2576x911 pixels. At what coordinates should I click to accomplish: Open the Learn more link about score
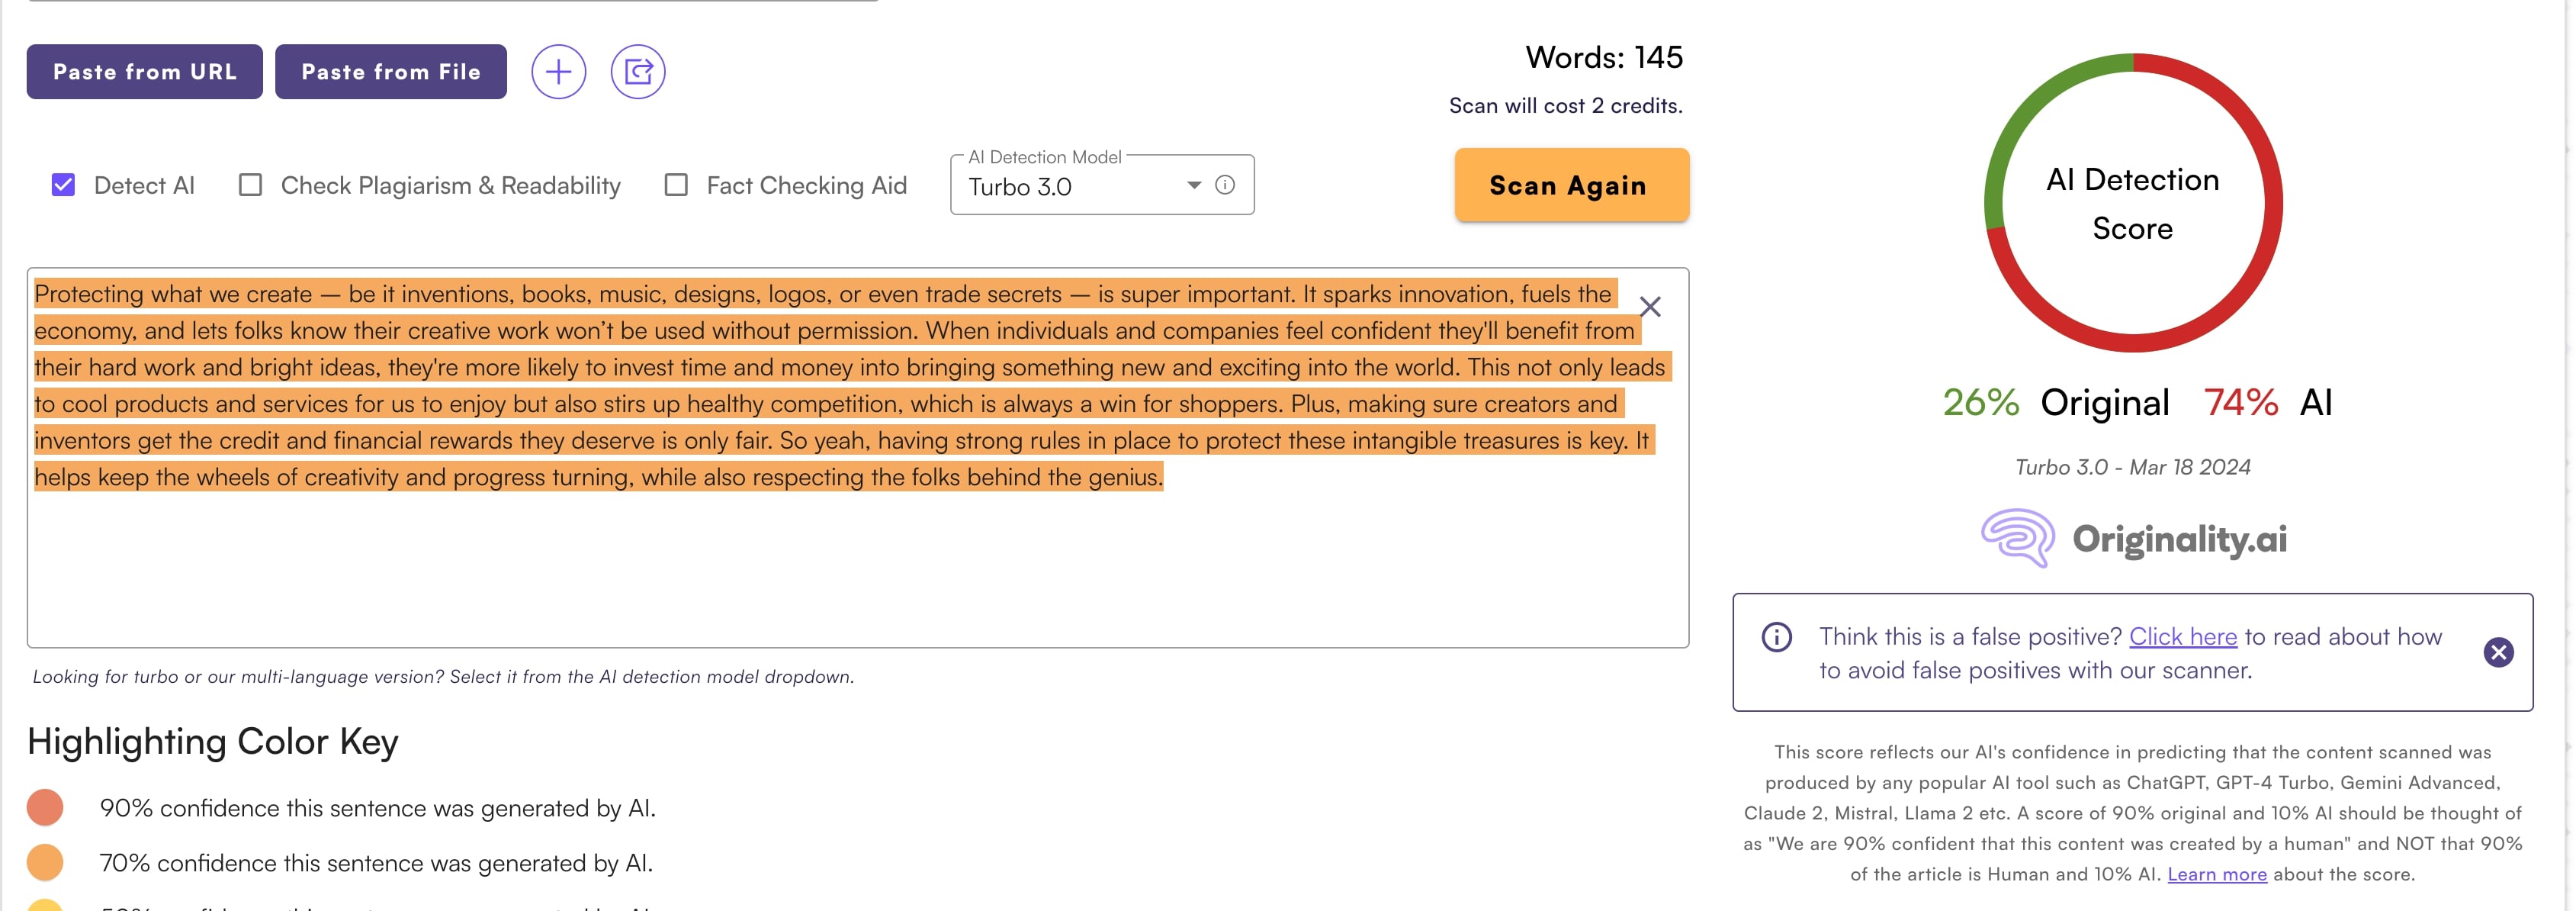tap(2216, 874)
